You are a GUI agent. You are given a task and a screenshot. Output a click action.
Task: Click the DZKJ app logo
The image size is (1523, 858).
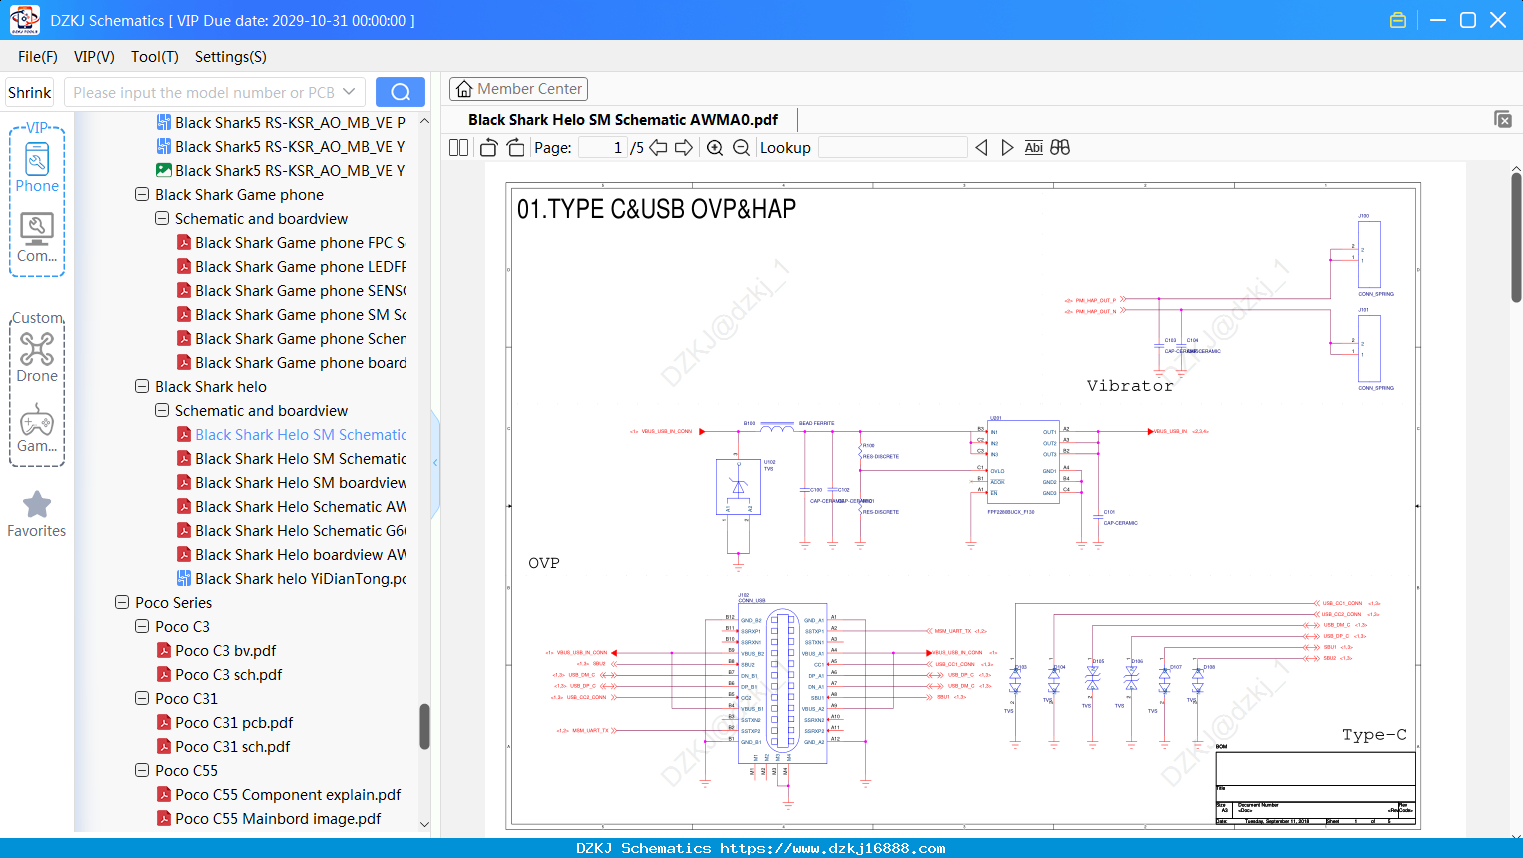[x=24, y=20]
